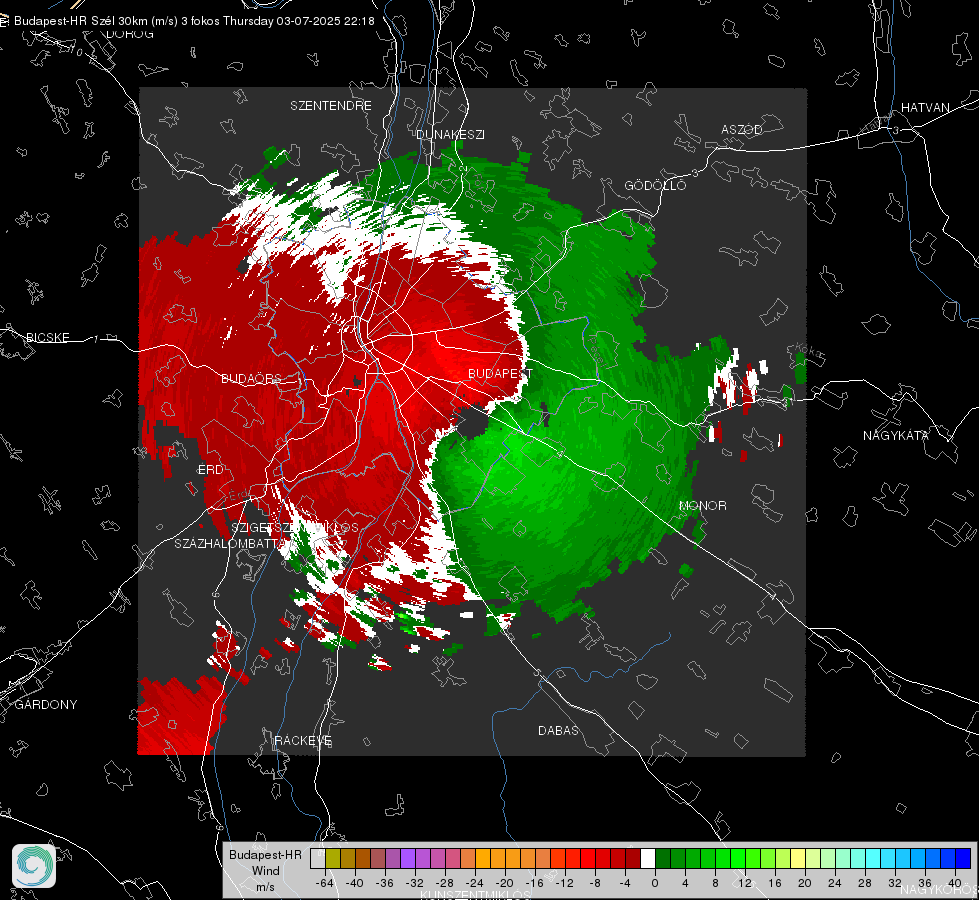Click the DOROG town label
979x900 pixels.
(130, 34)
